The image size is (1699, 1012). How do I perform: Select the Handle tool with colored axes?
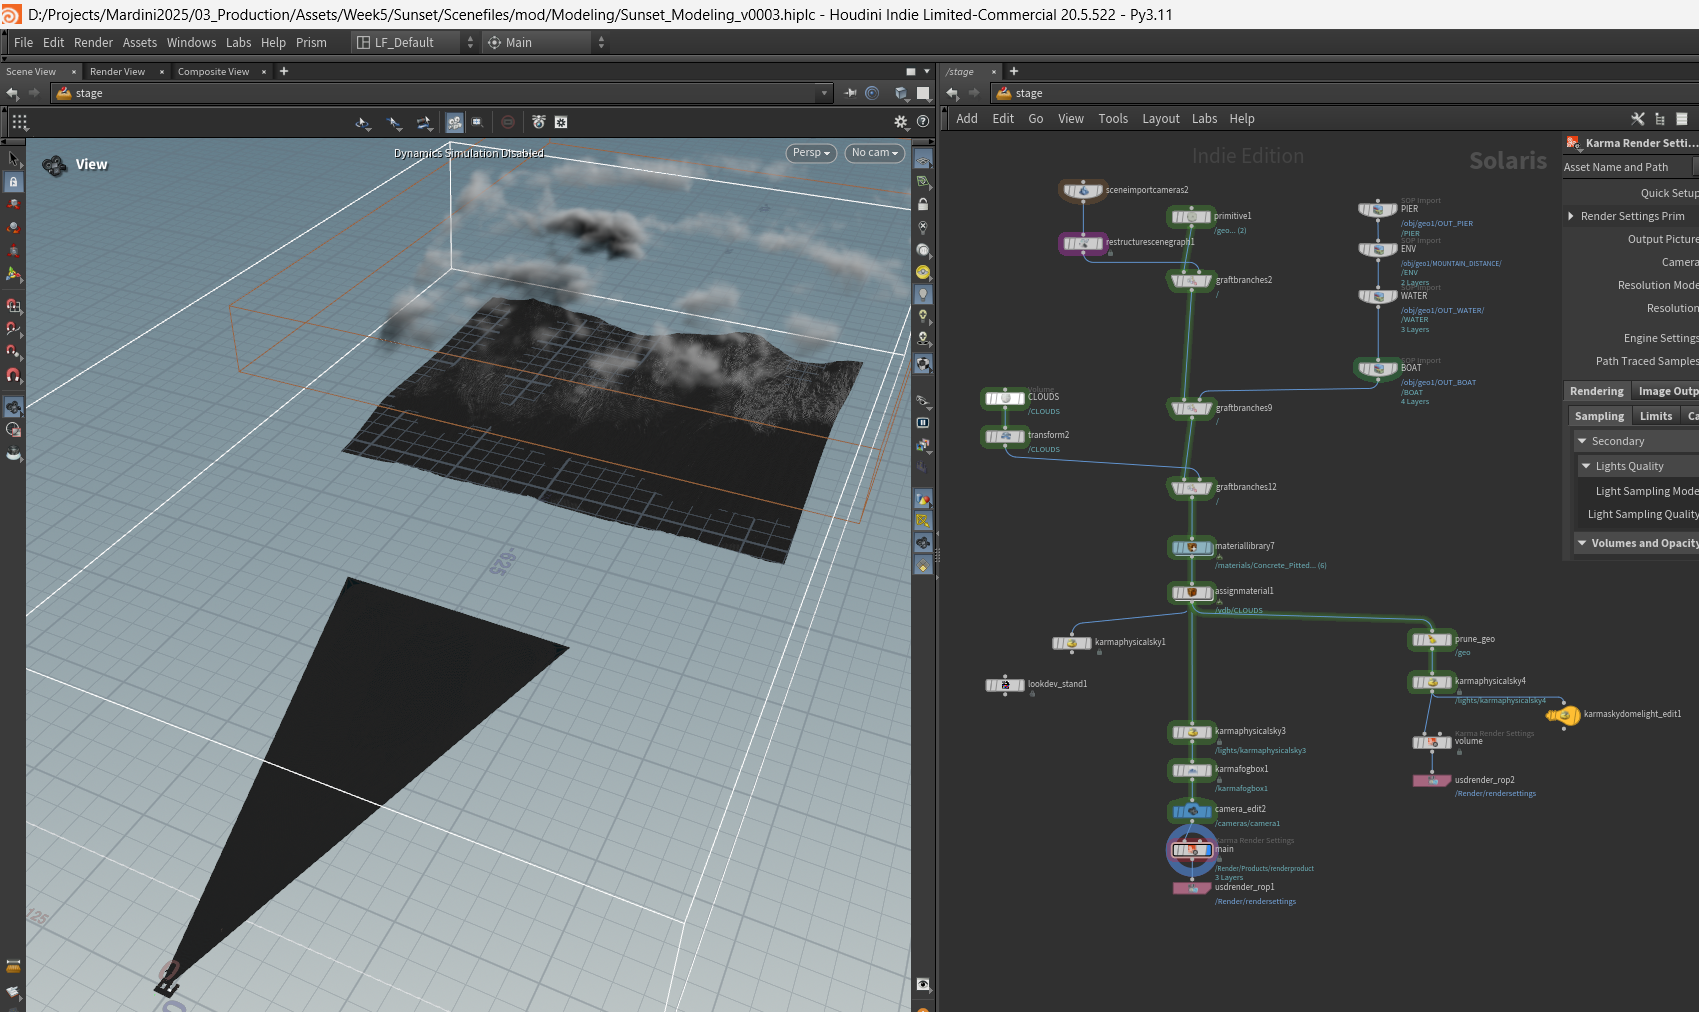pos(13,274)
